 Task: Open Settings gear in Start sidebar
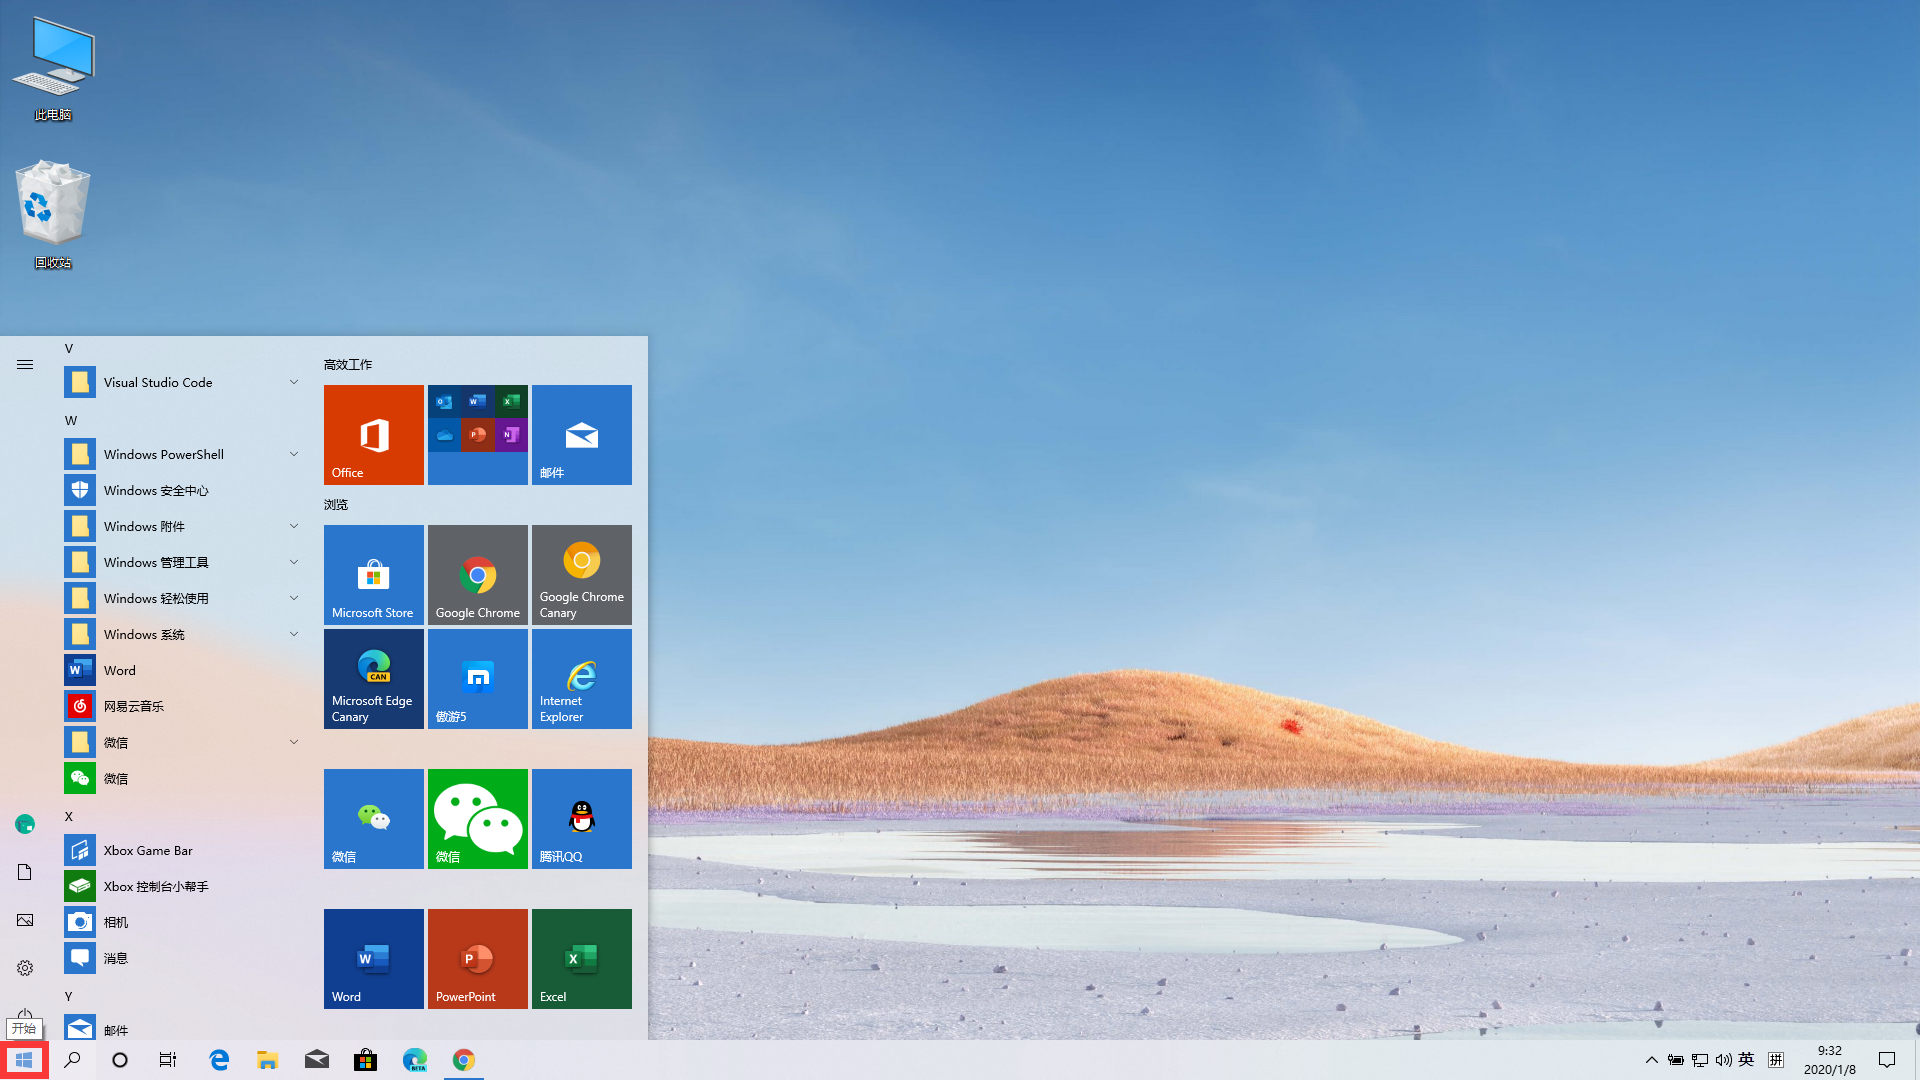25,968
